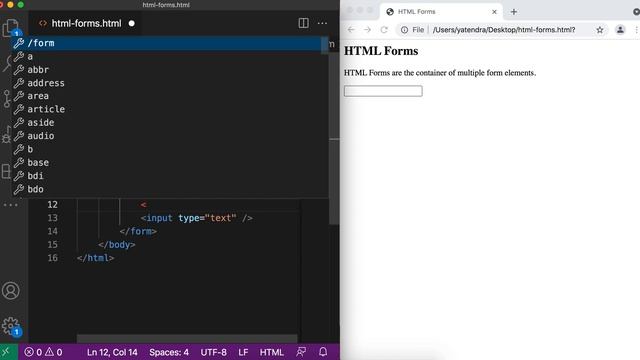640x360 pixels.
Task: Click UTF-8 encoding in status bar
Action: click(213, 352)
